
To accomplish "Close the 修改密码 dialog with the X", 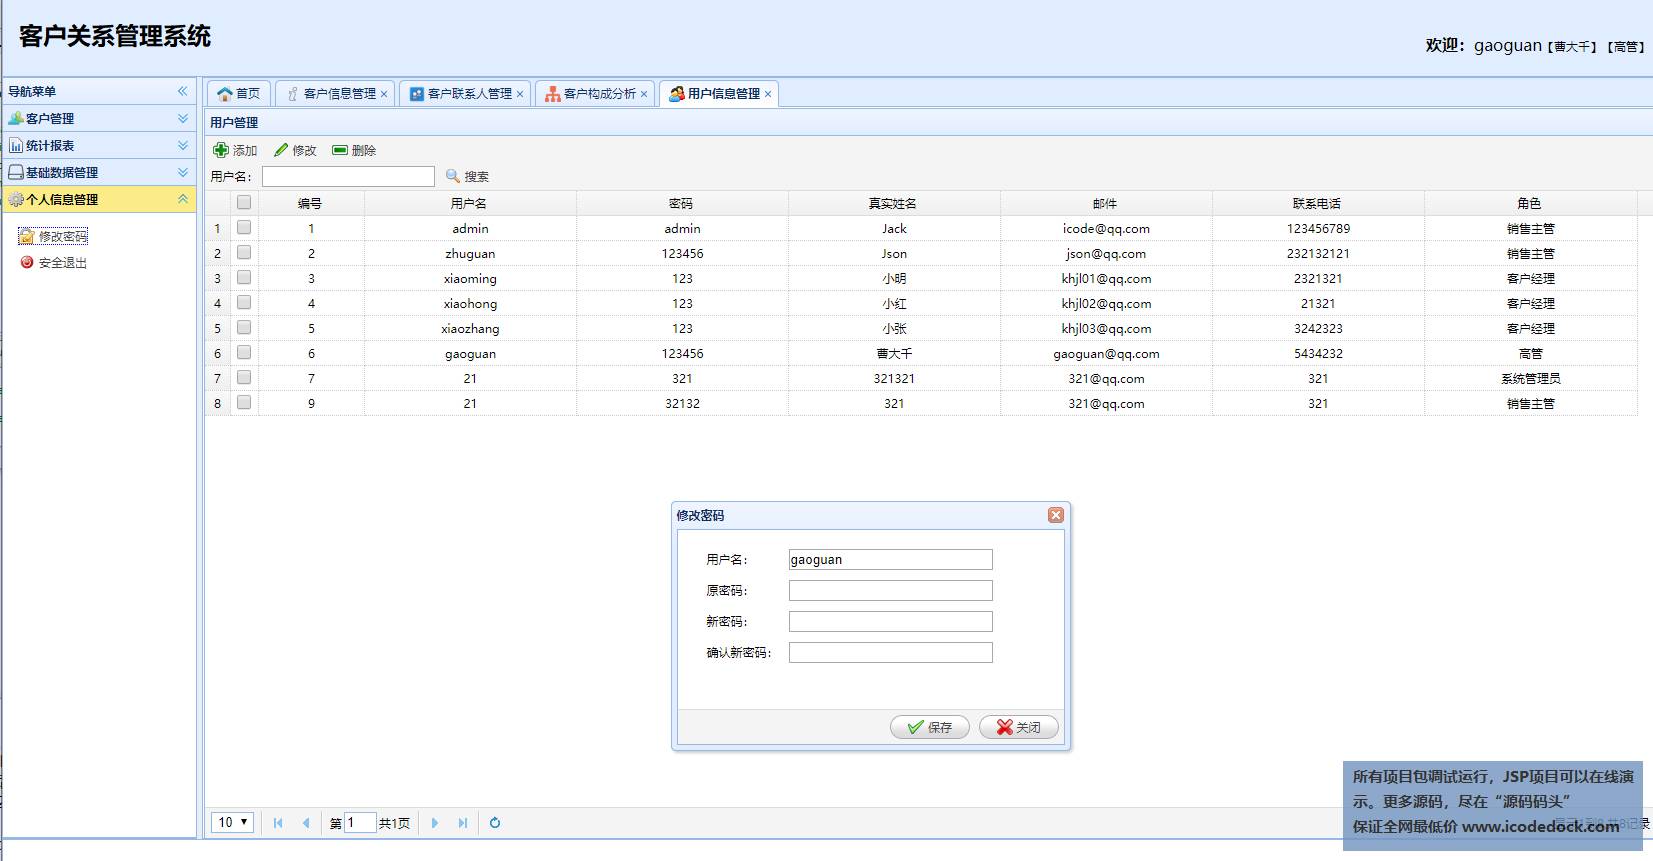I will tap(1056, 515).
